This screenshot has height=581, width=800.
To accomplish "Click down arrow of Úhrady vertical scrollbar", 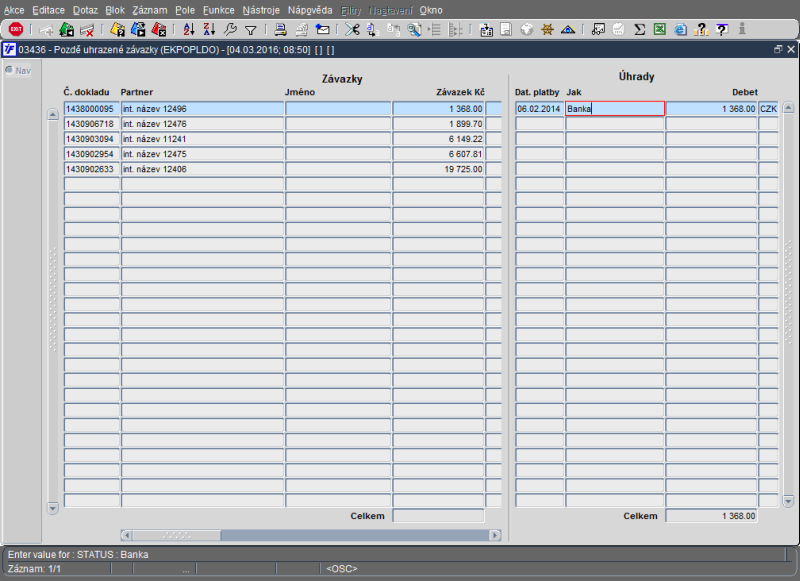I will click(x=788, y=501).
